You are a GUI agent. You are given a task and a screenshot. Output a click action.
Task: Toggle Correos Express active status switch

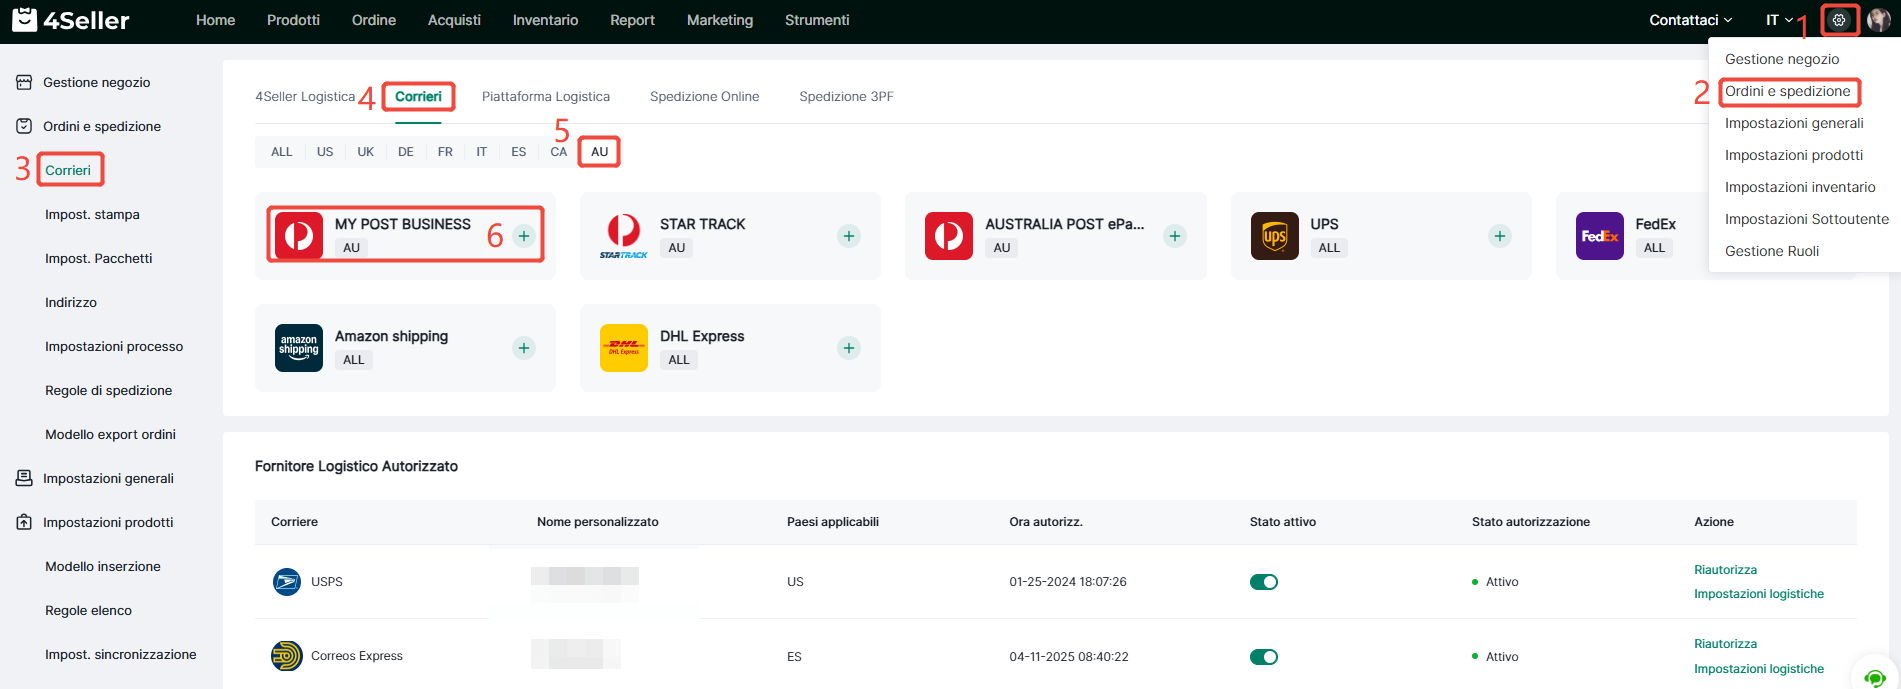pos(1263,657)
